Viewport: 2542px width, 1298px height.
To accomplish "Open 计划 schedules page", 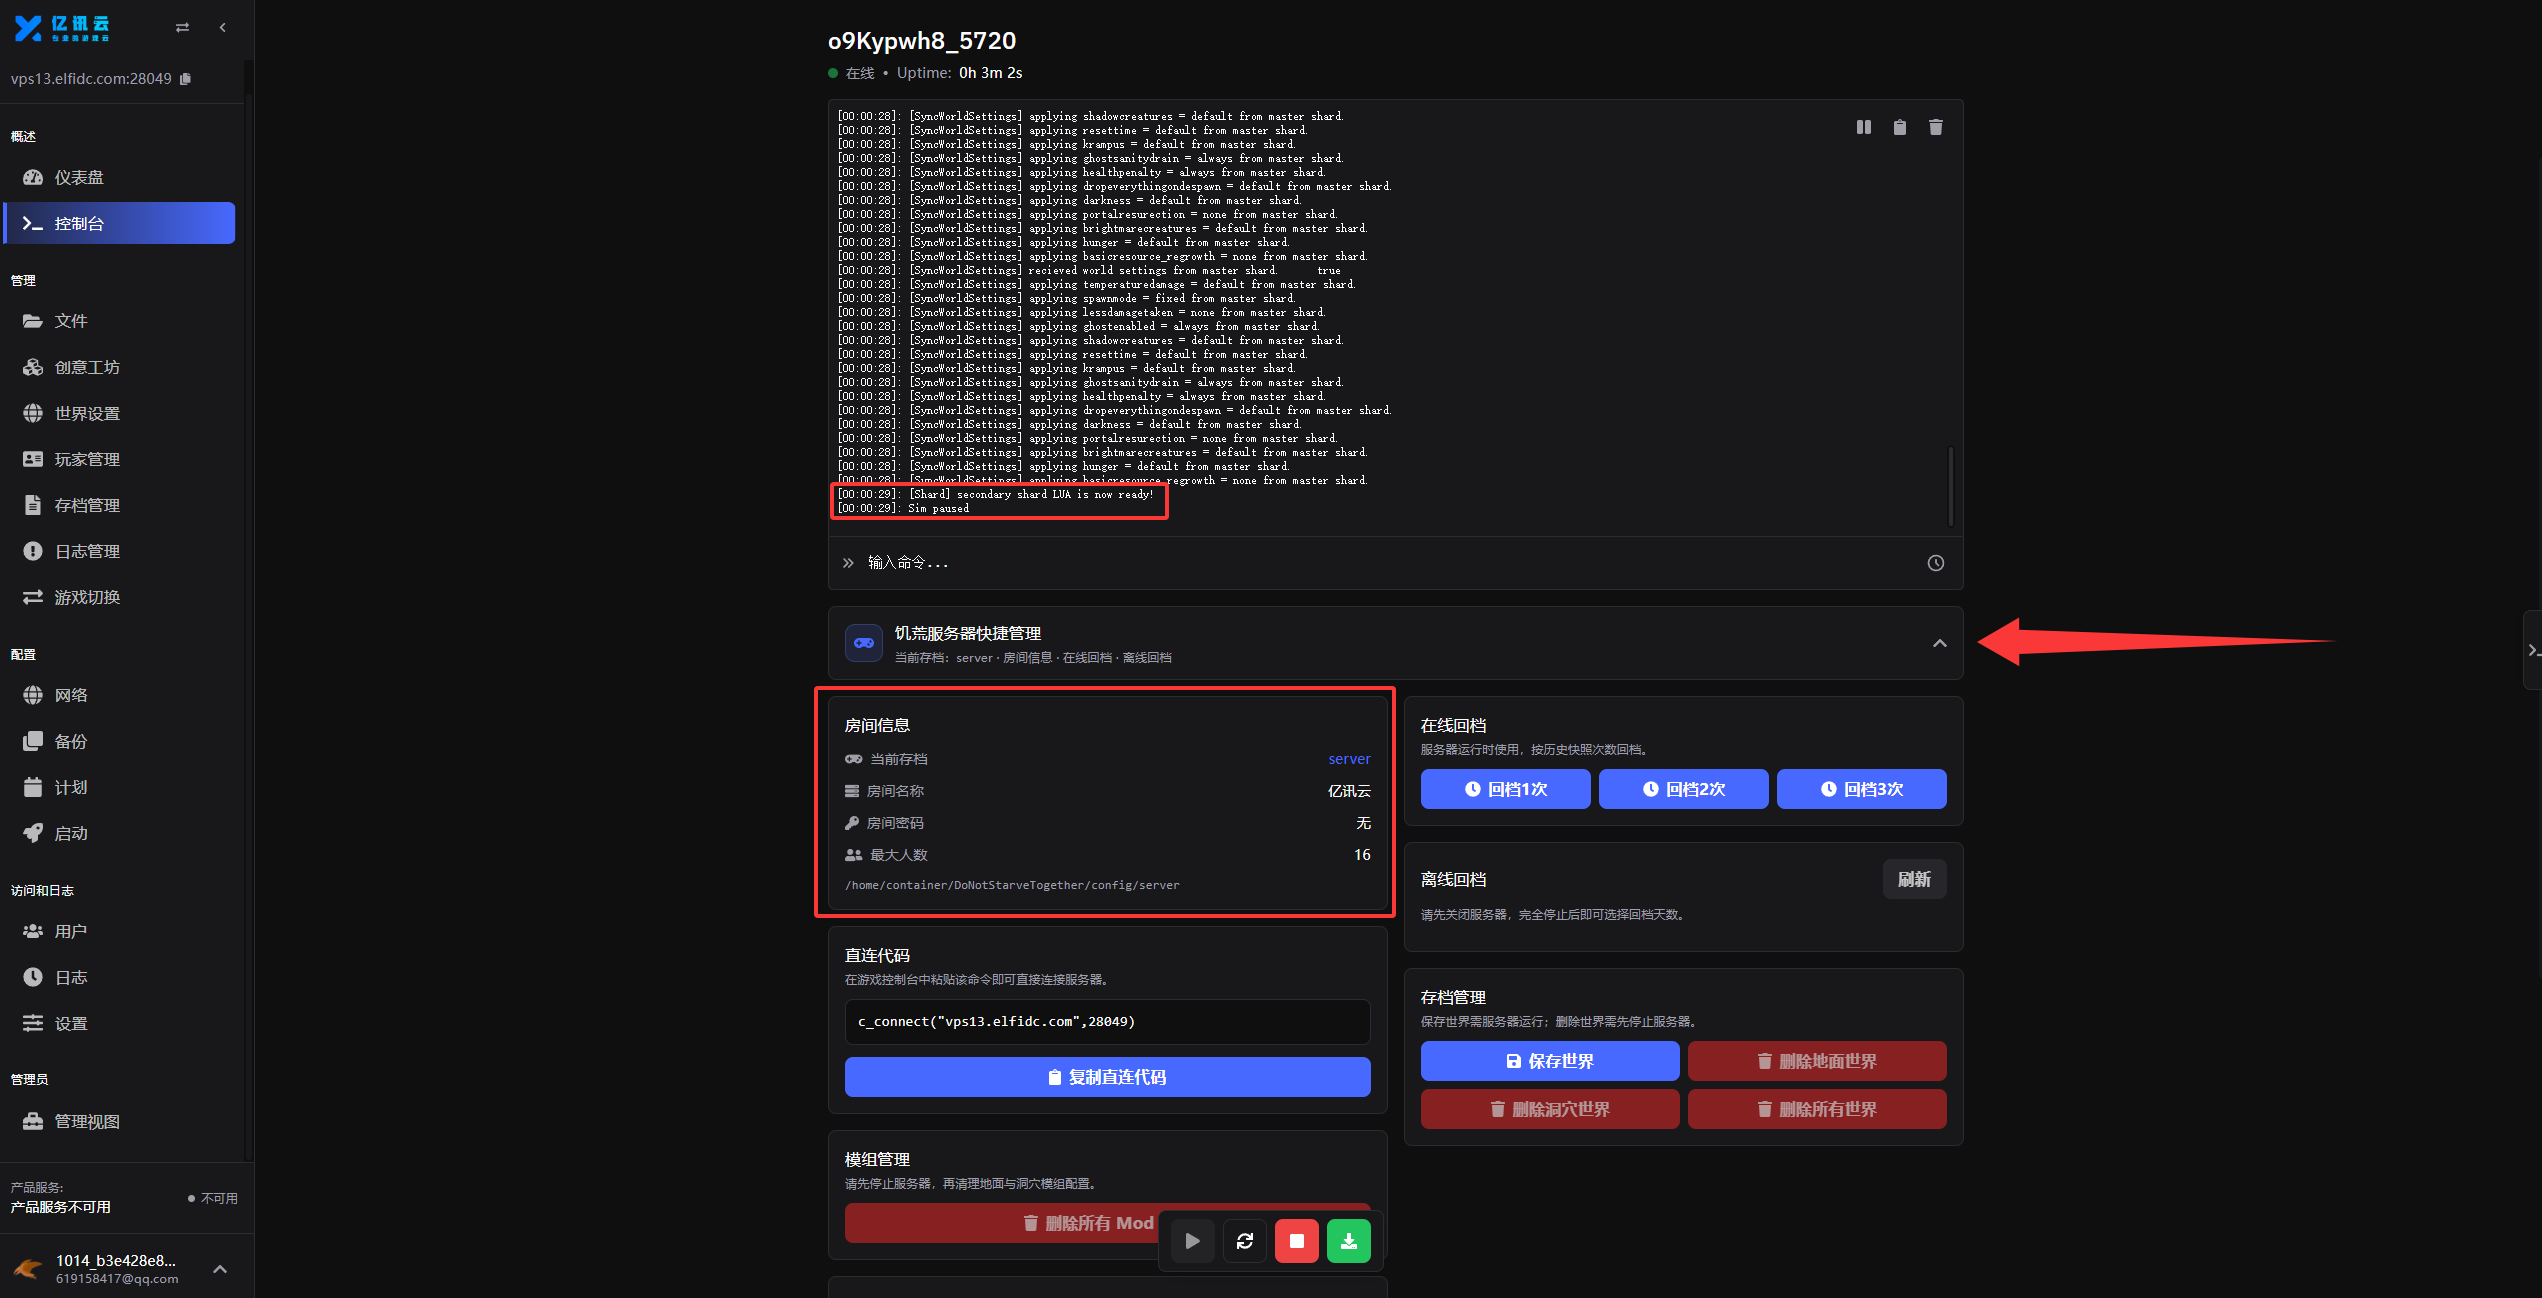I will (120, 787).
